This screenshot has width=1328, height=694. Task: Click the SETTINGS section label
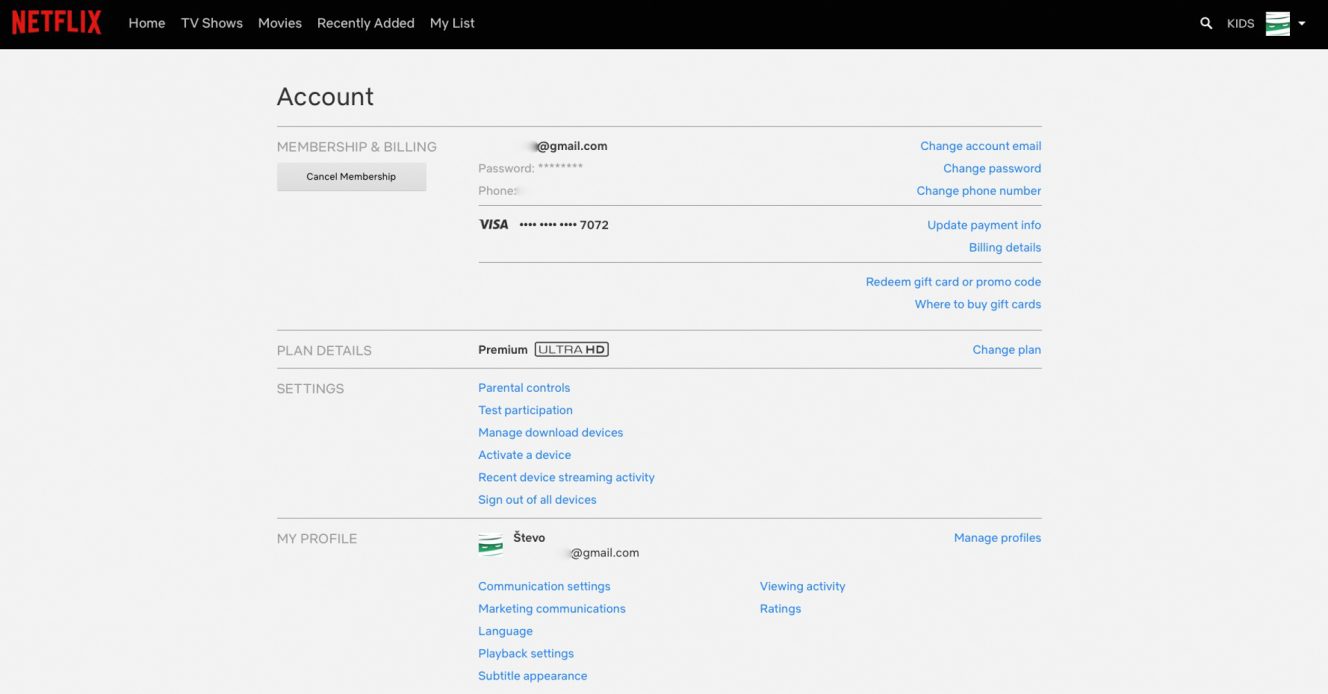pyautogui.click(x=310, y=389)
